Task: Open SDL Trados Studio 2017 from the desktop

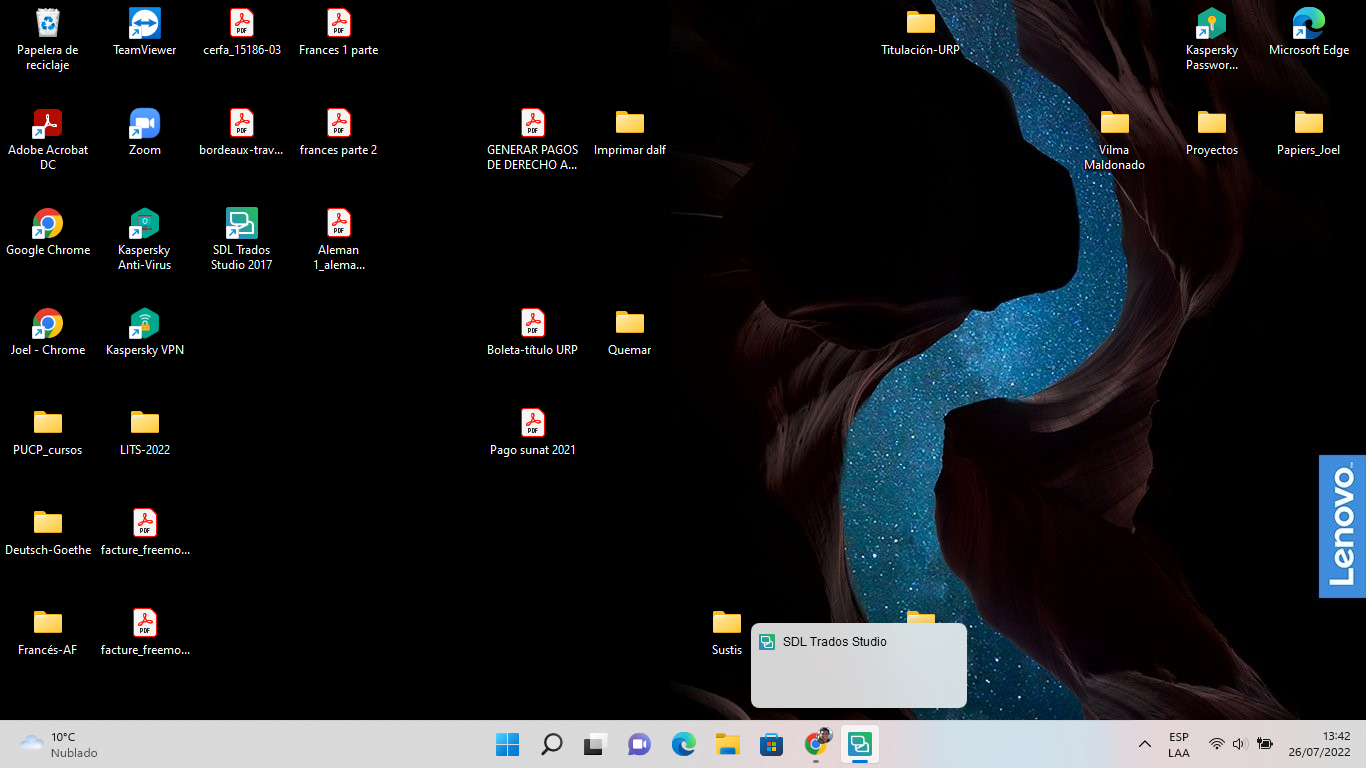Action: pos(240,224)
